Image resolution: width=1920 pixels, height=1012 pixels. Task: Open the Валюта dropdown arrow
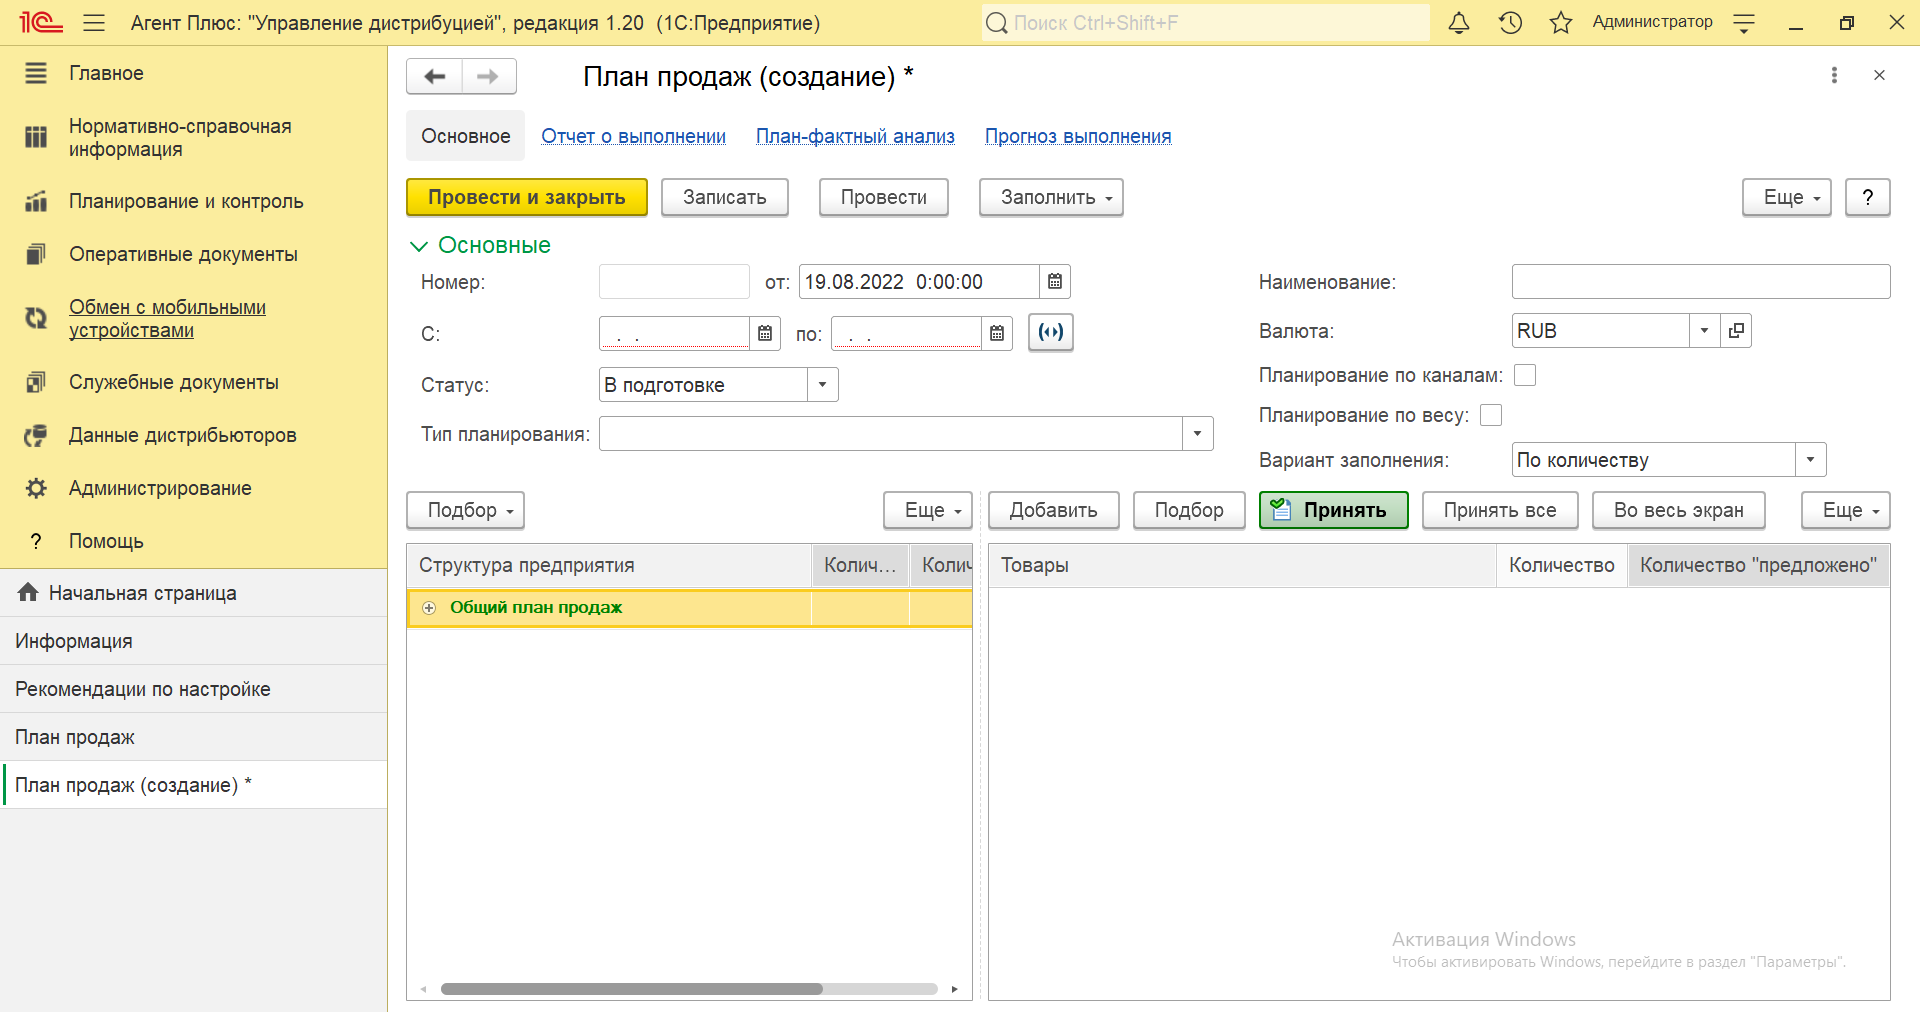[x=1704, y=330]
